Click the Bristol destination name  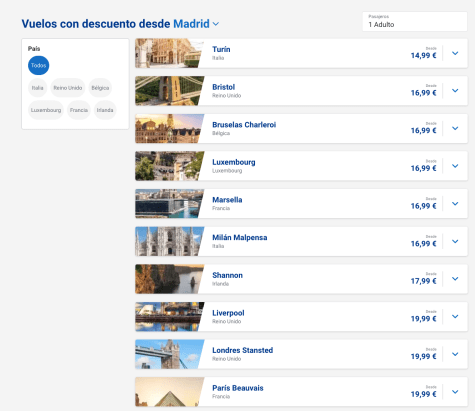tap(224, 87)
